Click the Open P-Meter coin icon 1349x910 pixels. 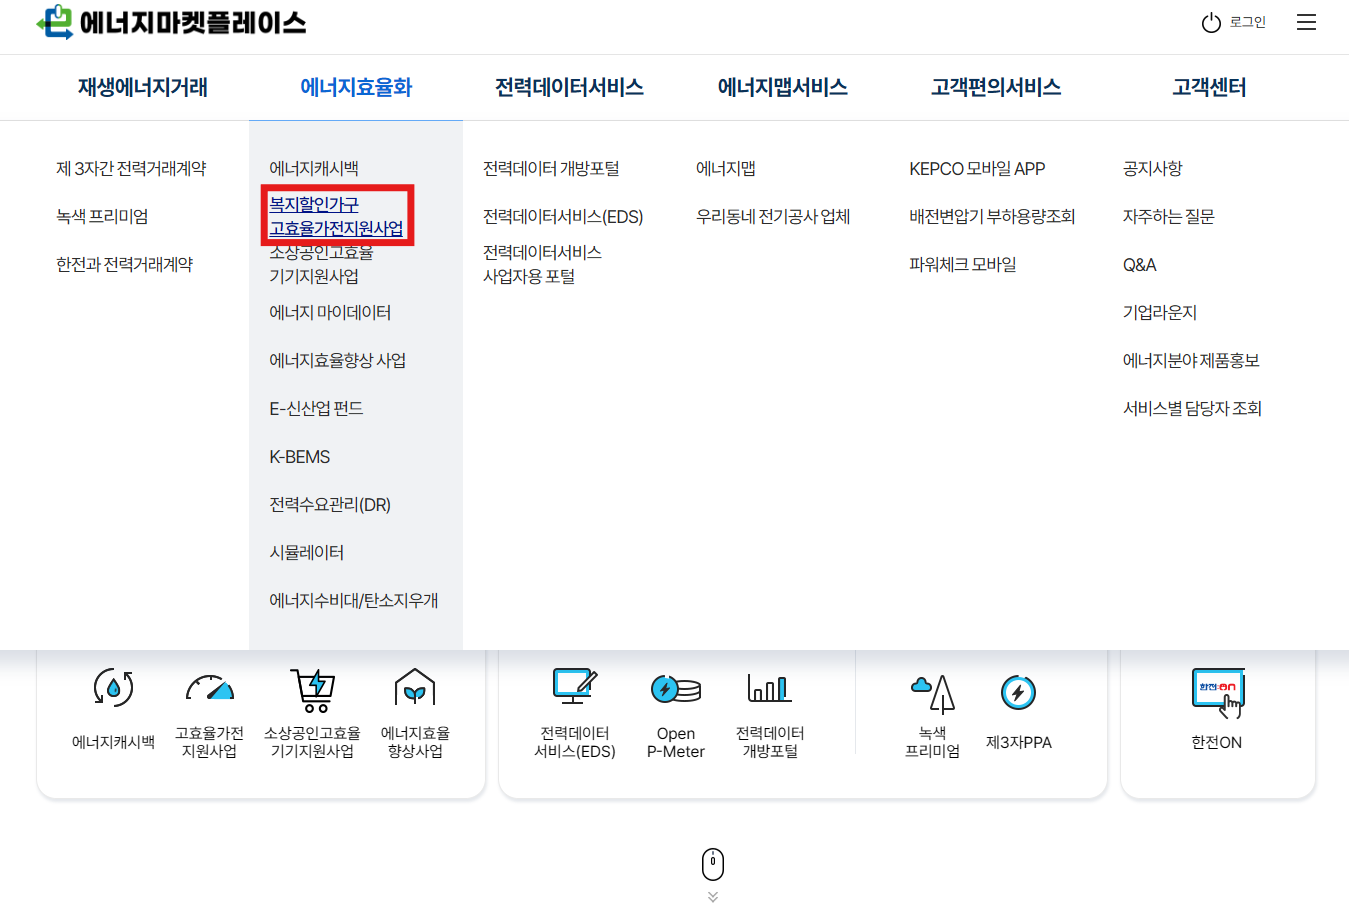[676, 689]
